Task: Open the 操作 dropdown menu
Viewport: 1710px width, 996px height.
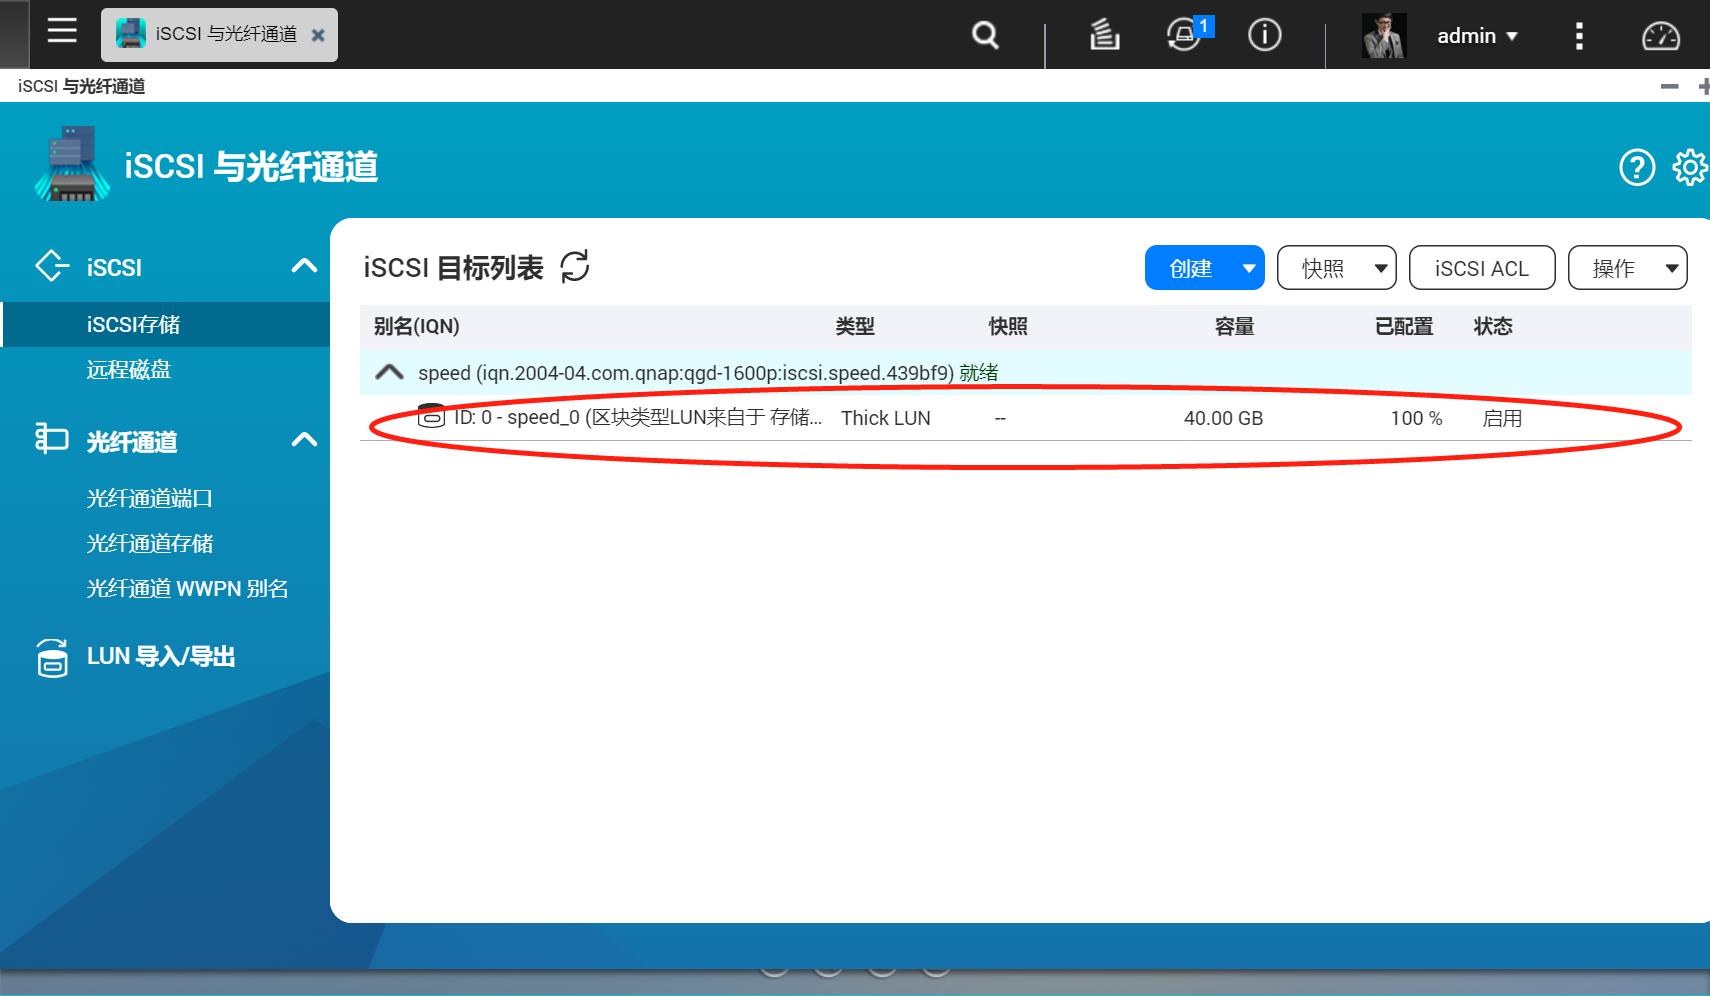Action: pyautogui.click(x=1628, y=267)
